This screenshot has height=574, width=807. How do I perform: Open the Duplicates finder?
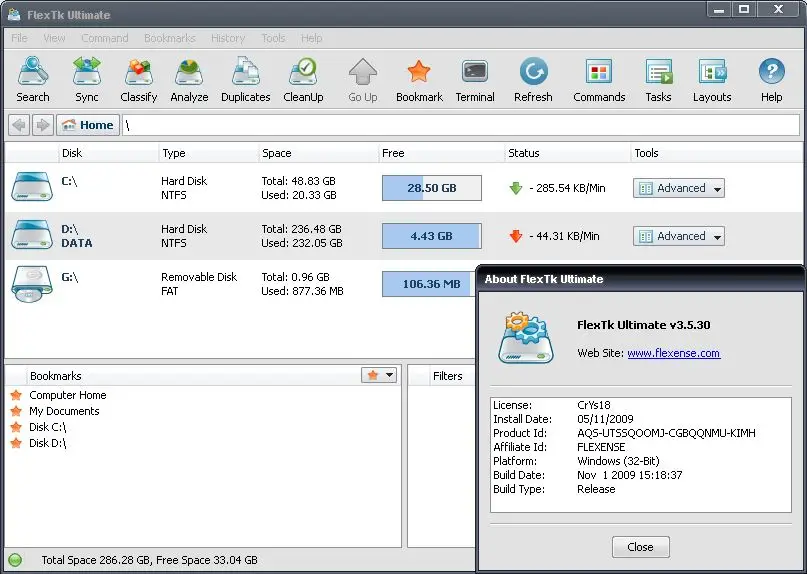[x=245, y=80]
